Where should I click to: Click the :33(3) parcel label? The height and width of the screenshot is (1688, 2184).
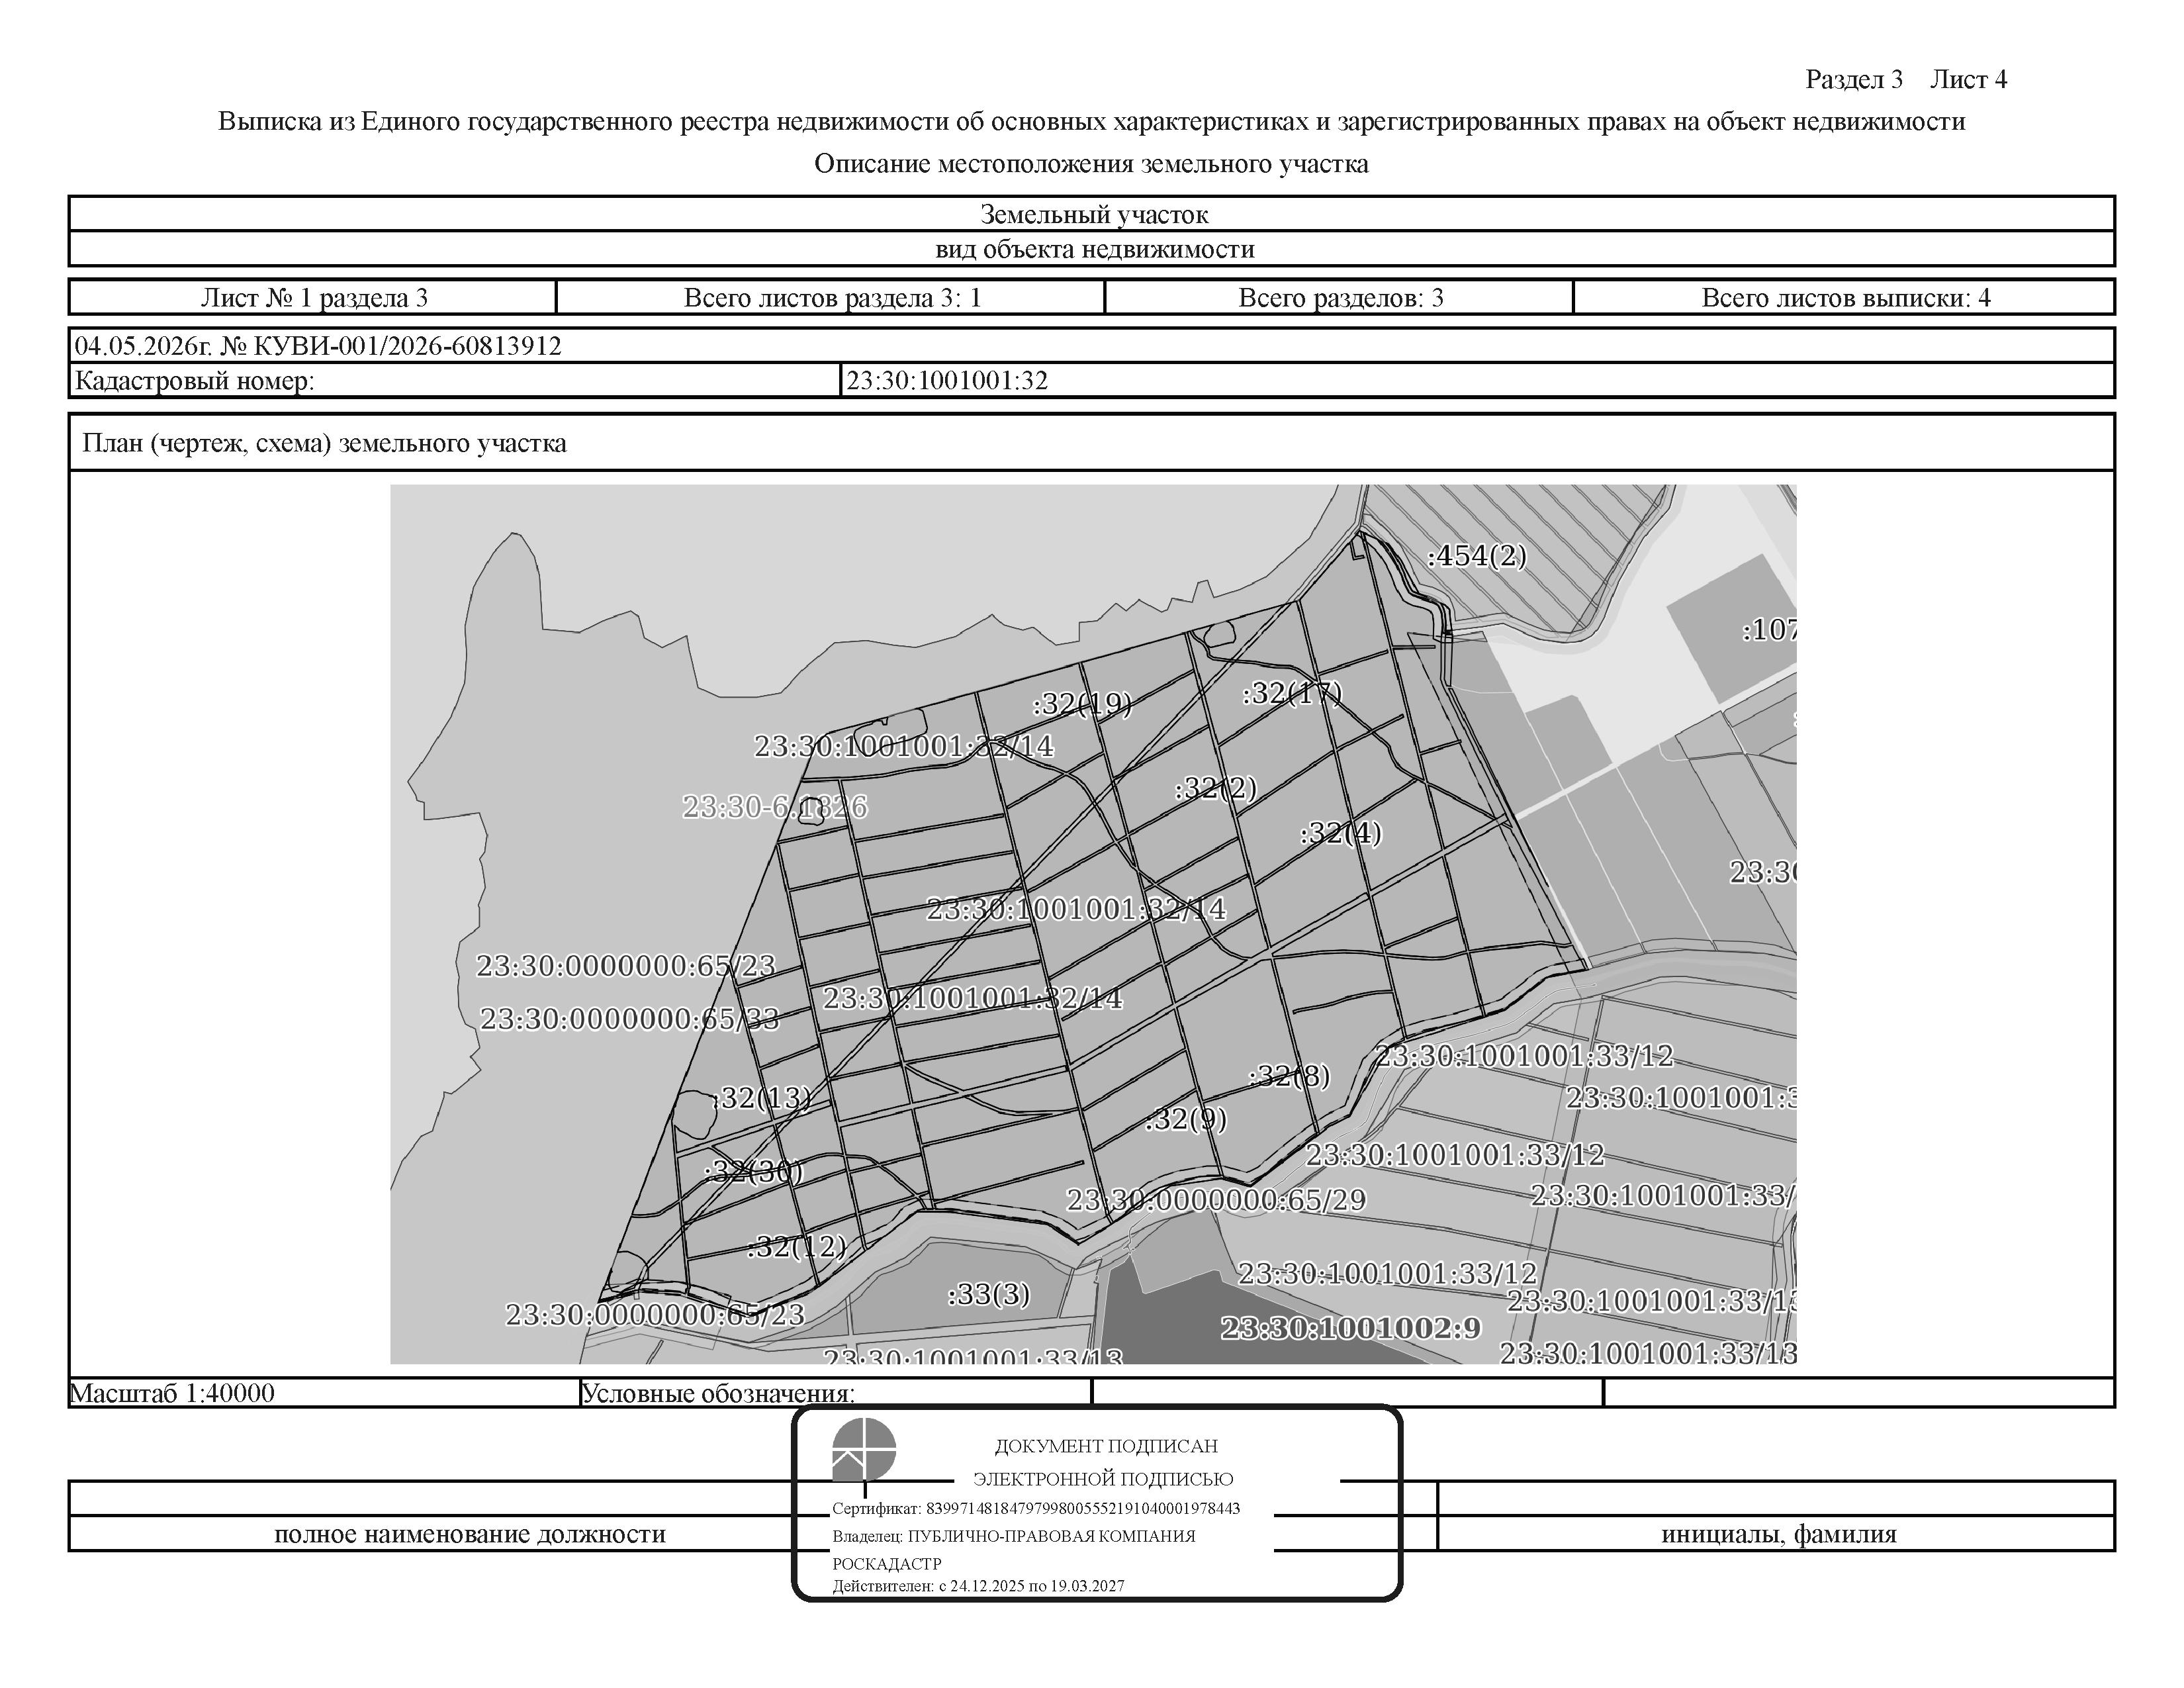coord(988,1293)
